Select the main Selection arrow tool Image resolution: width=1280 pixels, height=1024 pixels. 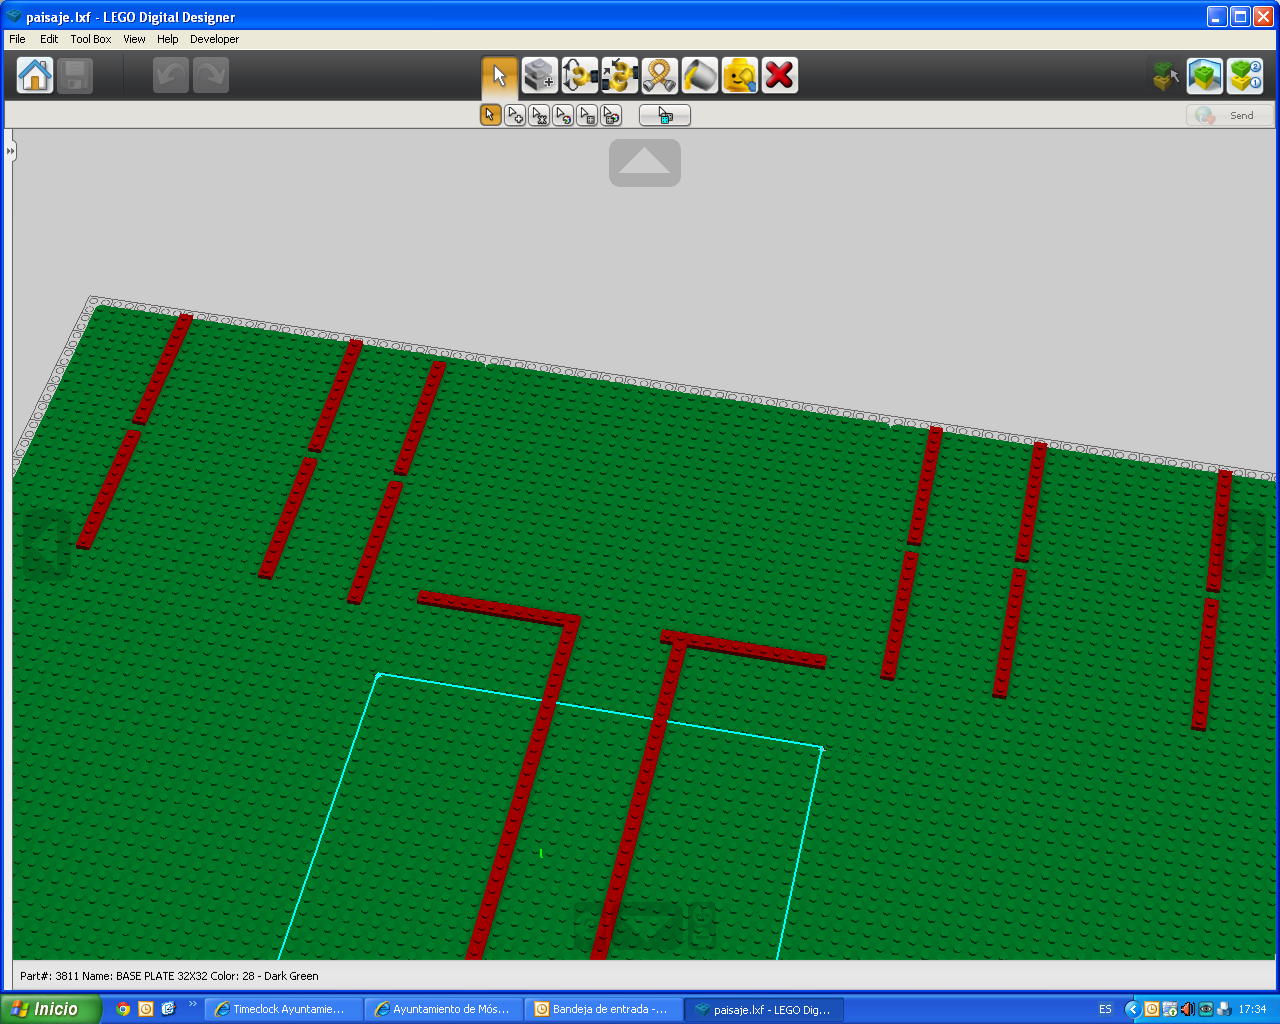(500, 75)
